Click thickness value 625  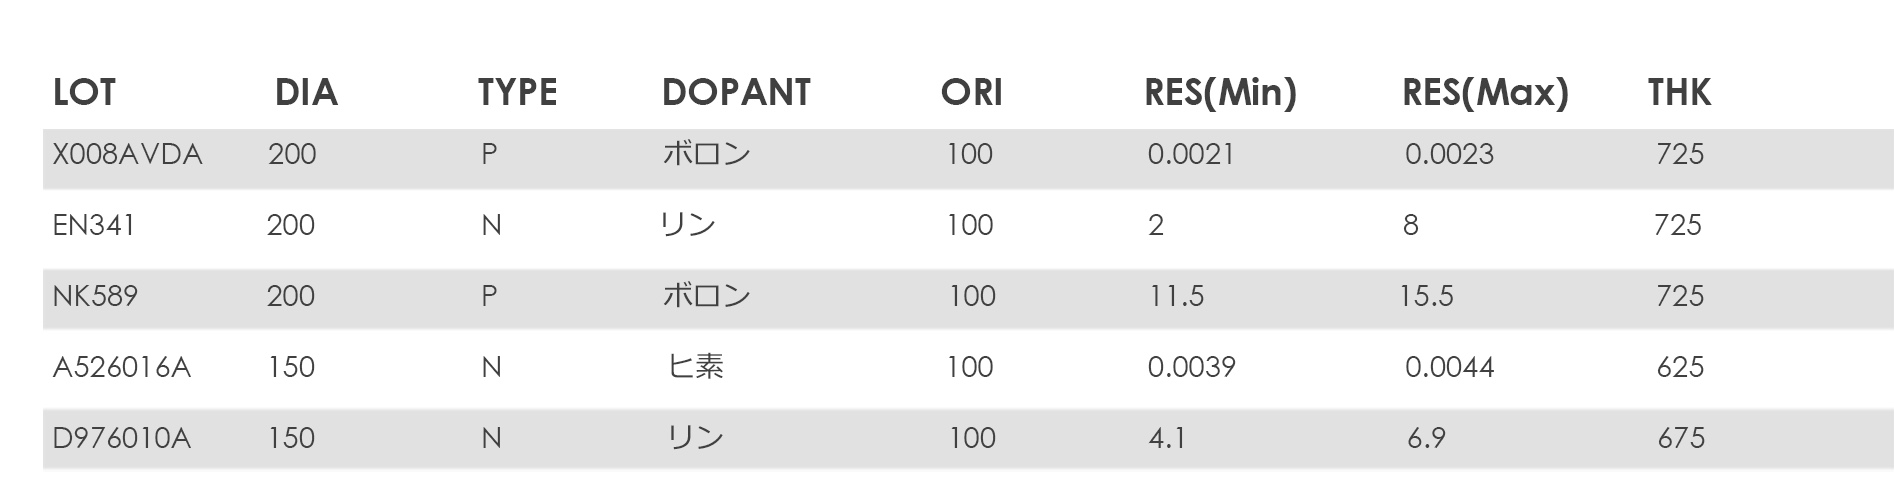click(1680, 367)
